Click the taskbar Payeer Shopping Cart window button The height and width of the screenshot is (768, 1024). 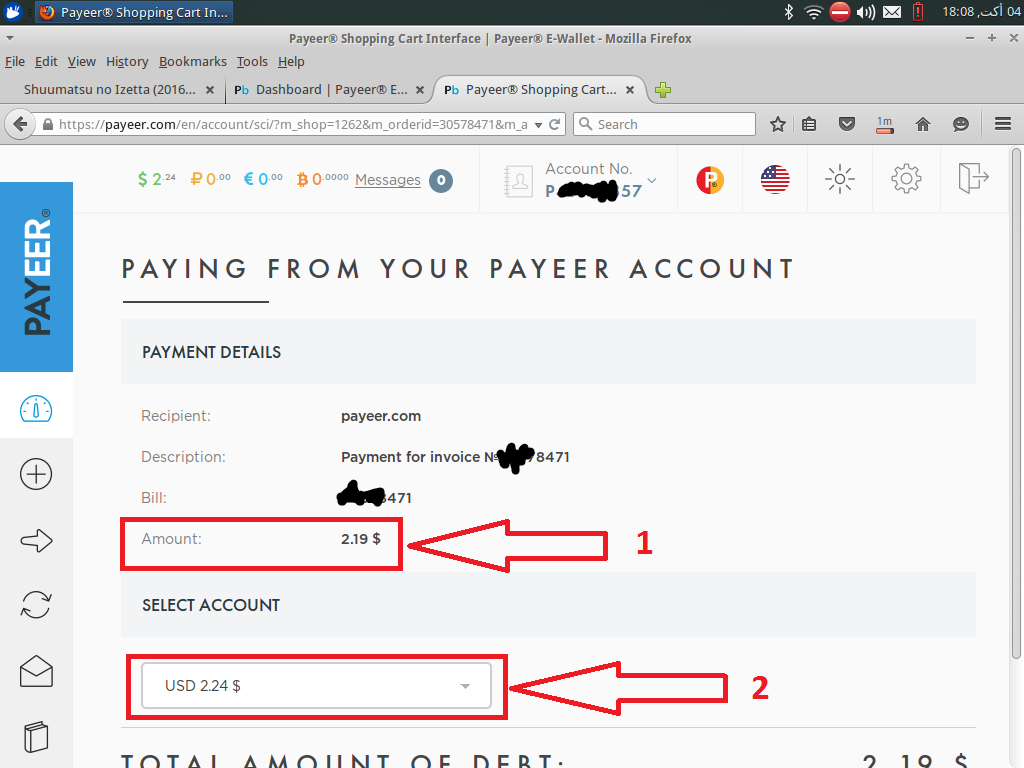(135, 12)
